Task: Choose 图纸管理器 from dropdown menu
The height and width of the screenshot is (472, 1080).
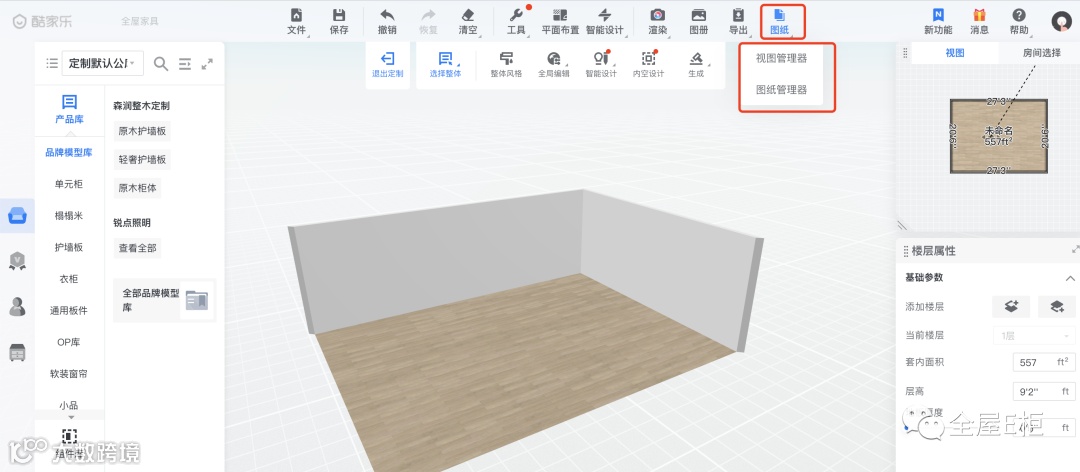Action: pos(781,90)
